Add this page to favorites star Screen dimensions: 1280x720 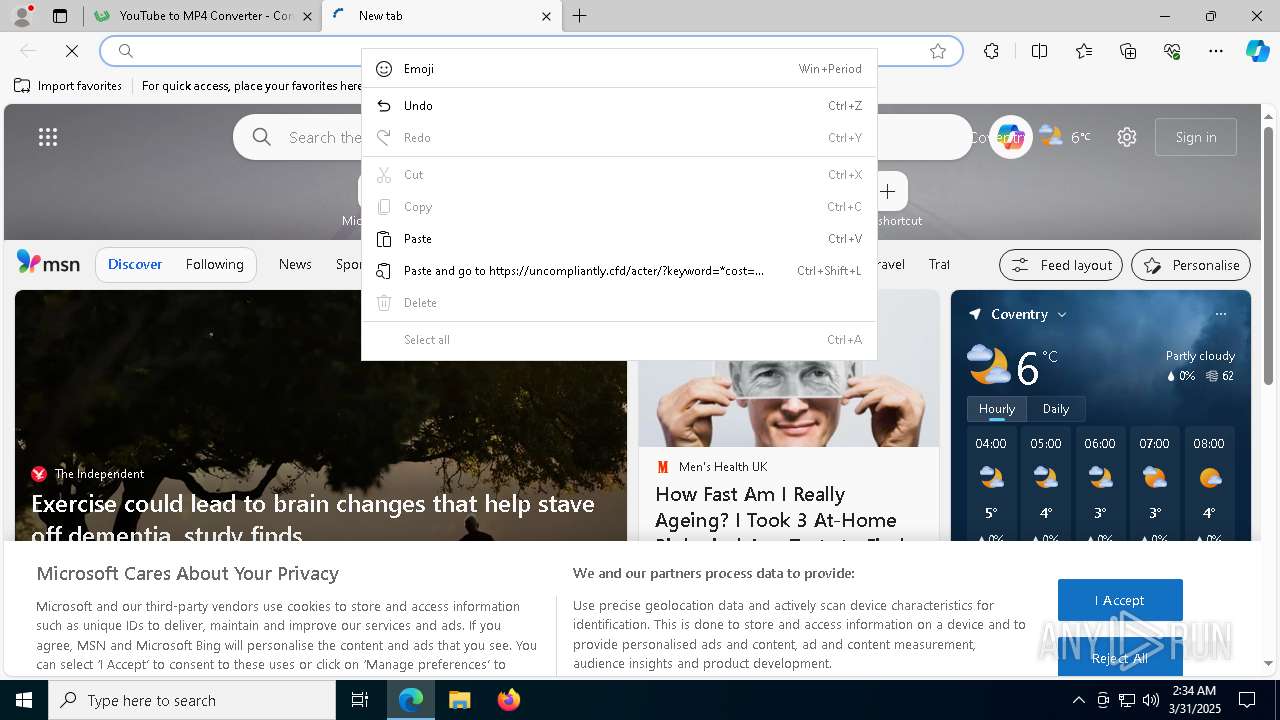click(938, 51)
